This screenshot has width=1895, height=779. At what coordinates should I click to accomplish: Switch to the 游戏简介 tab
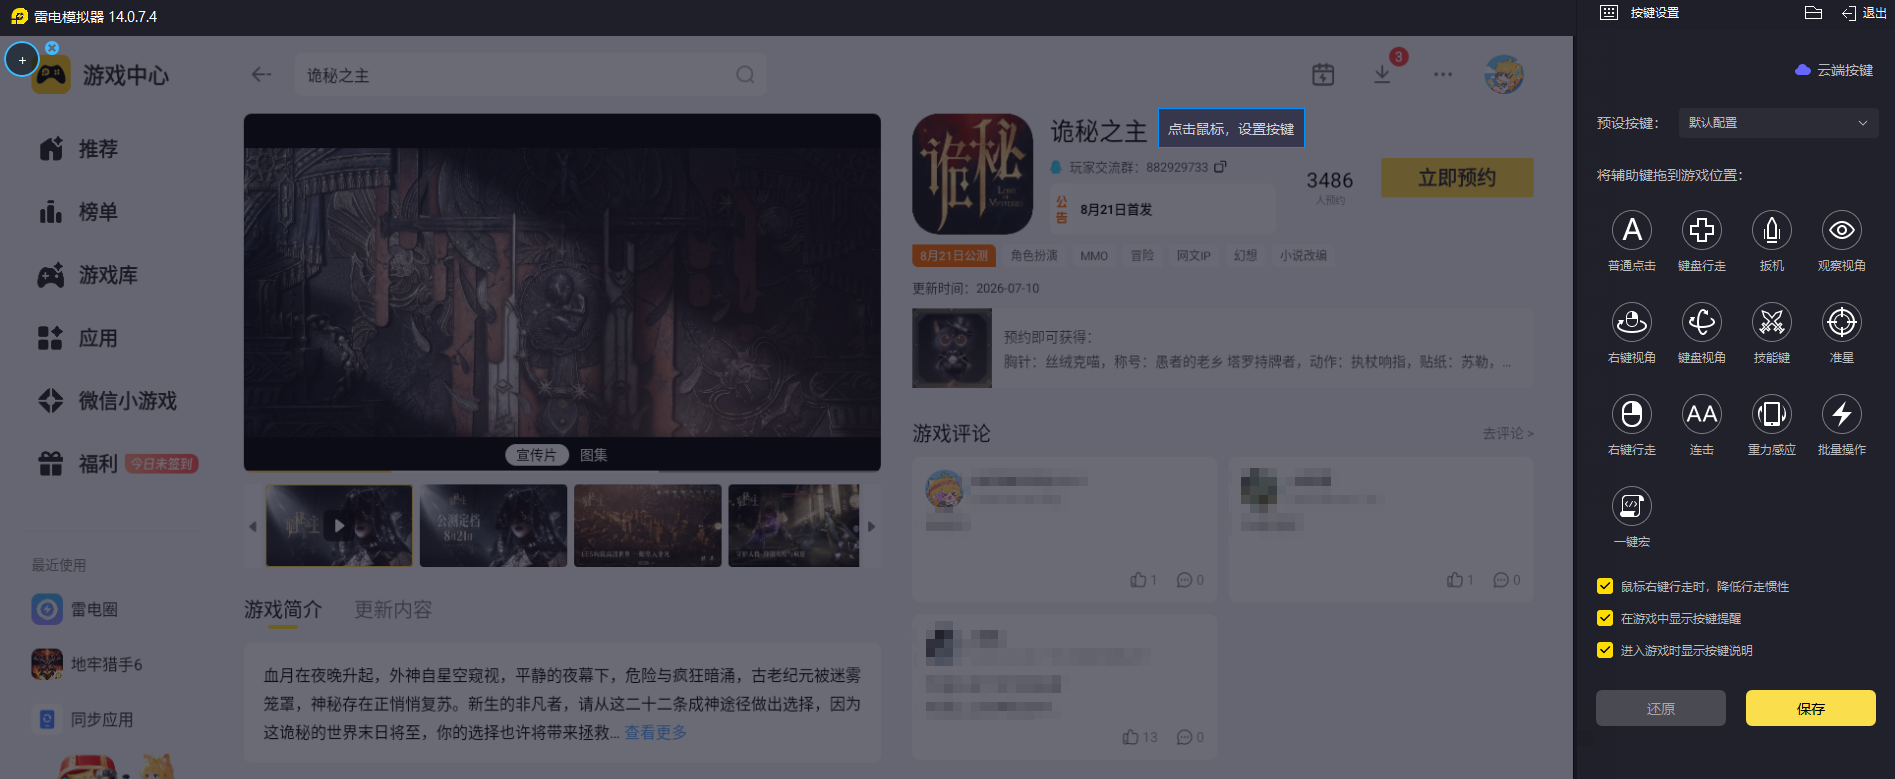coord(283,610)
